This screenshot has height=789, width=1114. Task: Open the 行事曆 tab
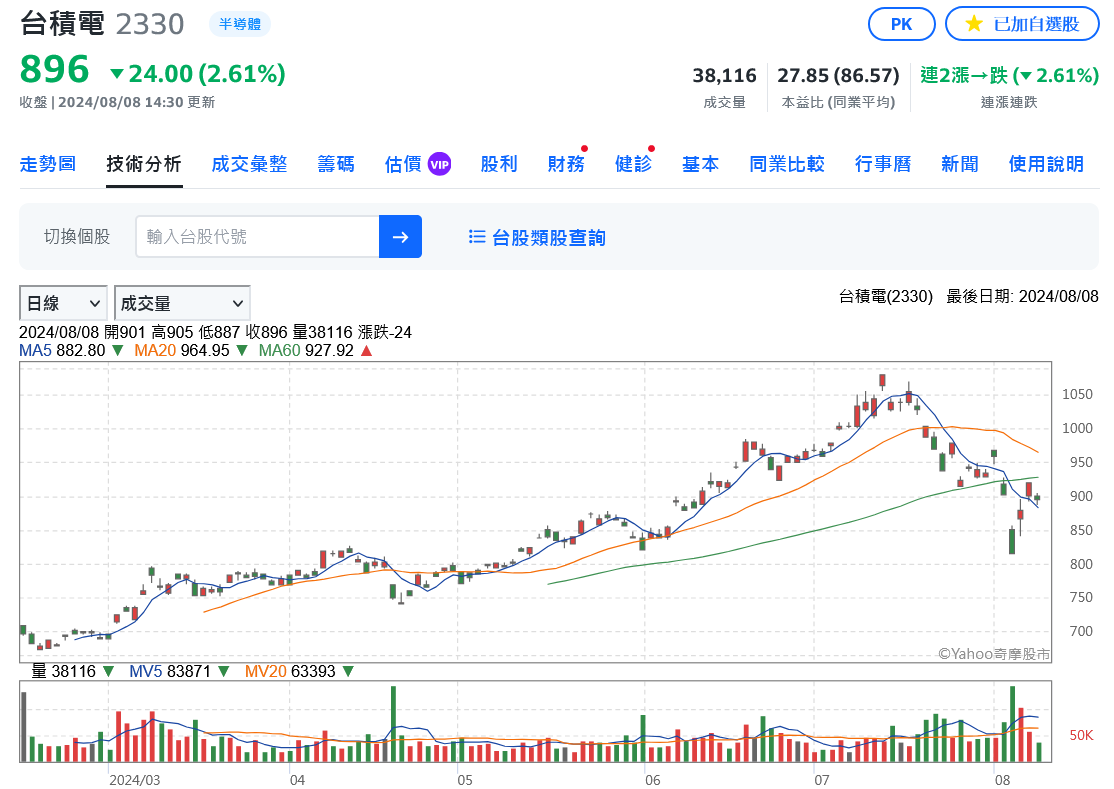tap(883, 164)
